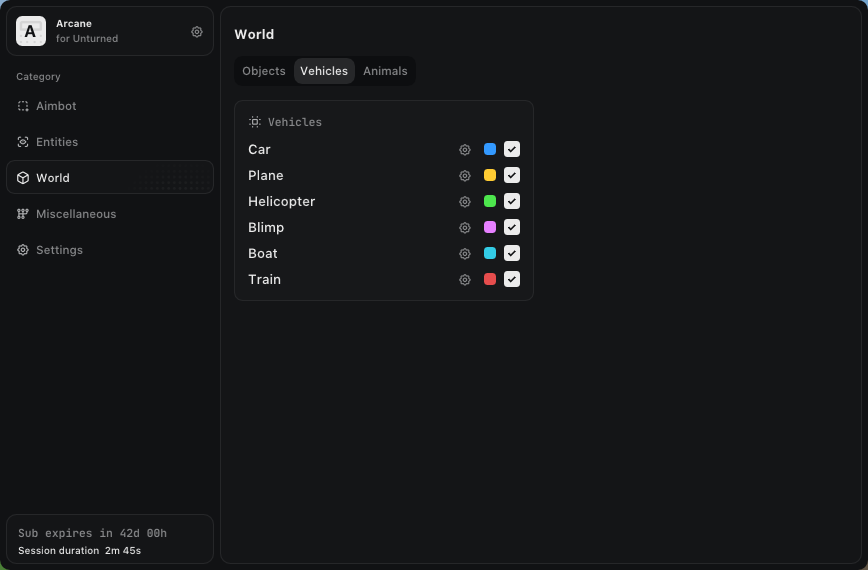The height and width of the screenshot is (570, 868).
Task: Open settings gear for Helicopter row
Action: pyautogui.click(x=465, y=202)
